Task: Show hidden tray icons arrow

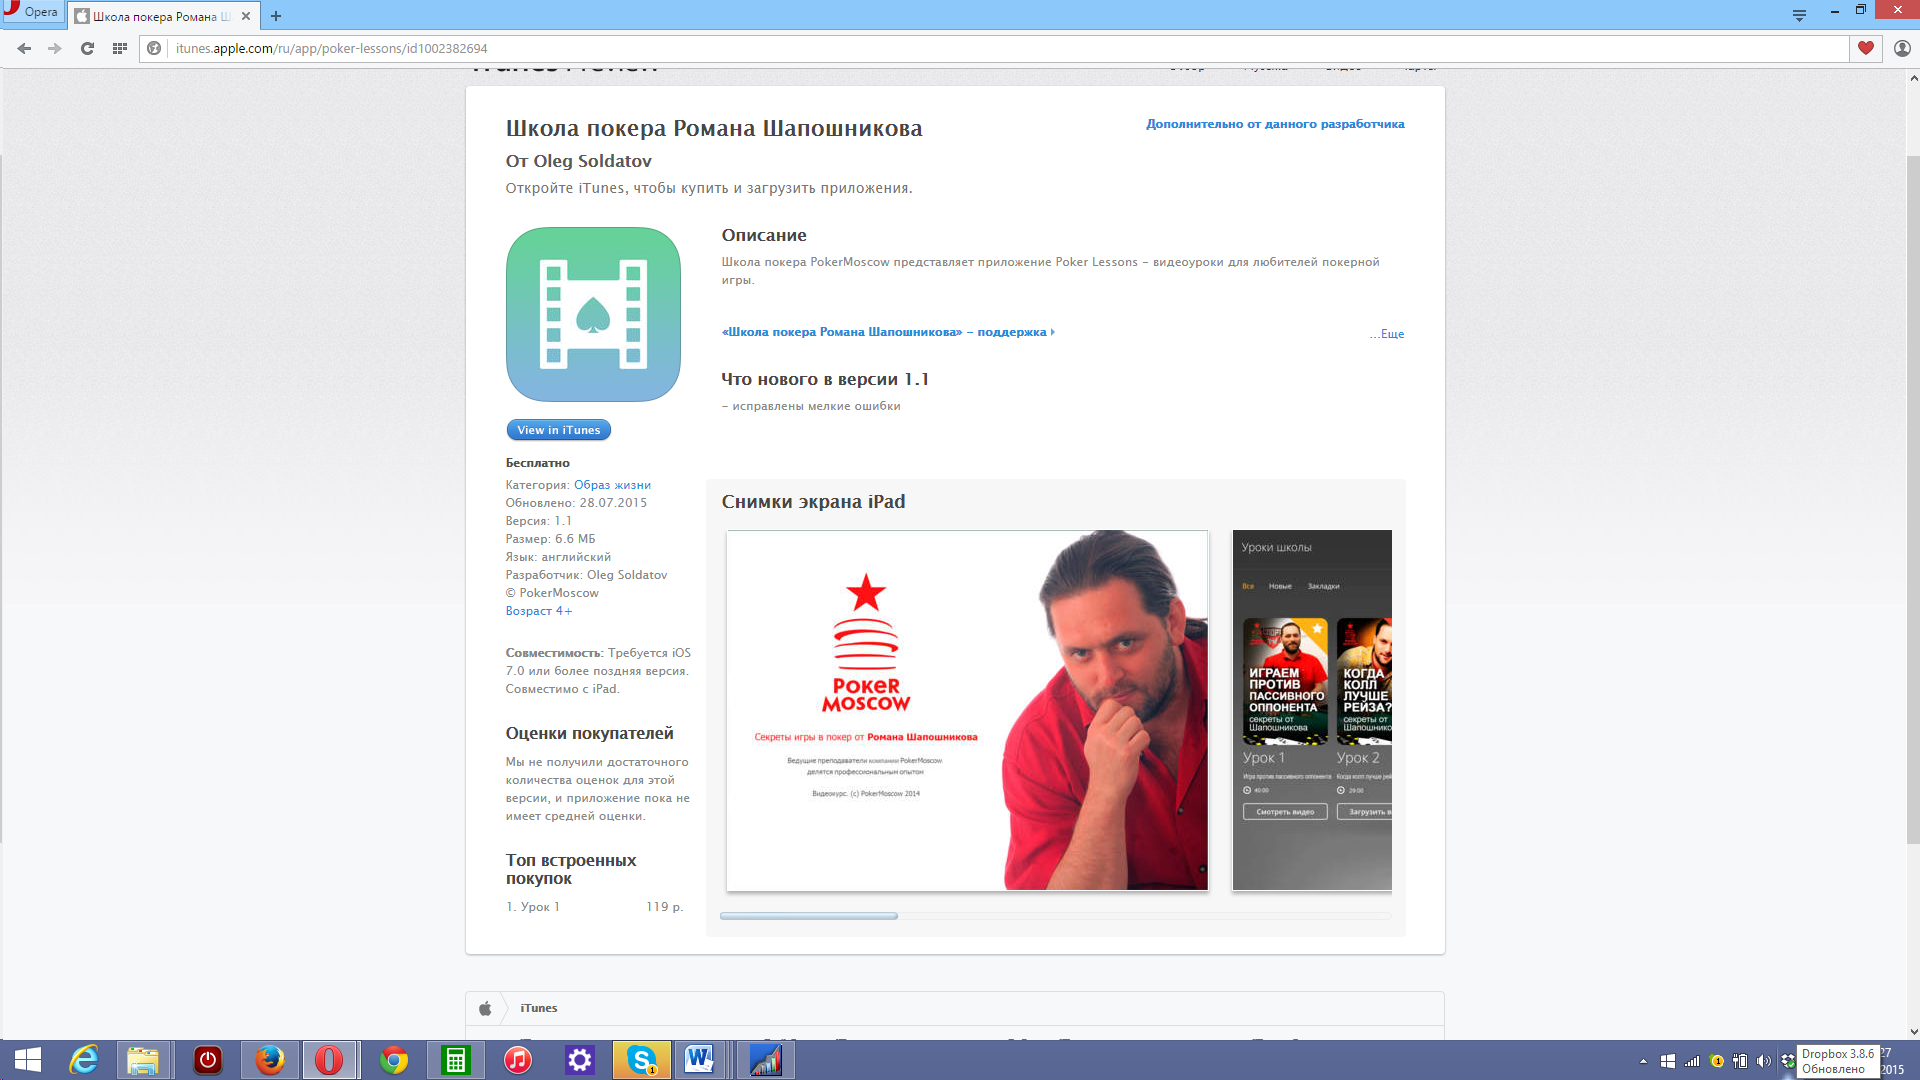Action: coord(1643,1061)
